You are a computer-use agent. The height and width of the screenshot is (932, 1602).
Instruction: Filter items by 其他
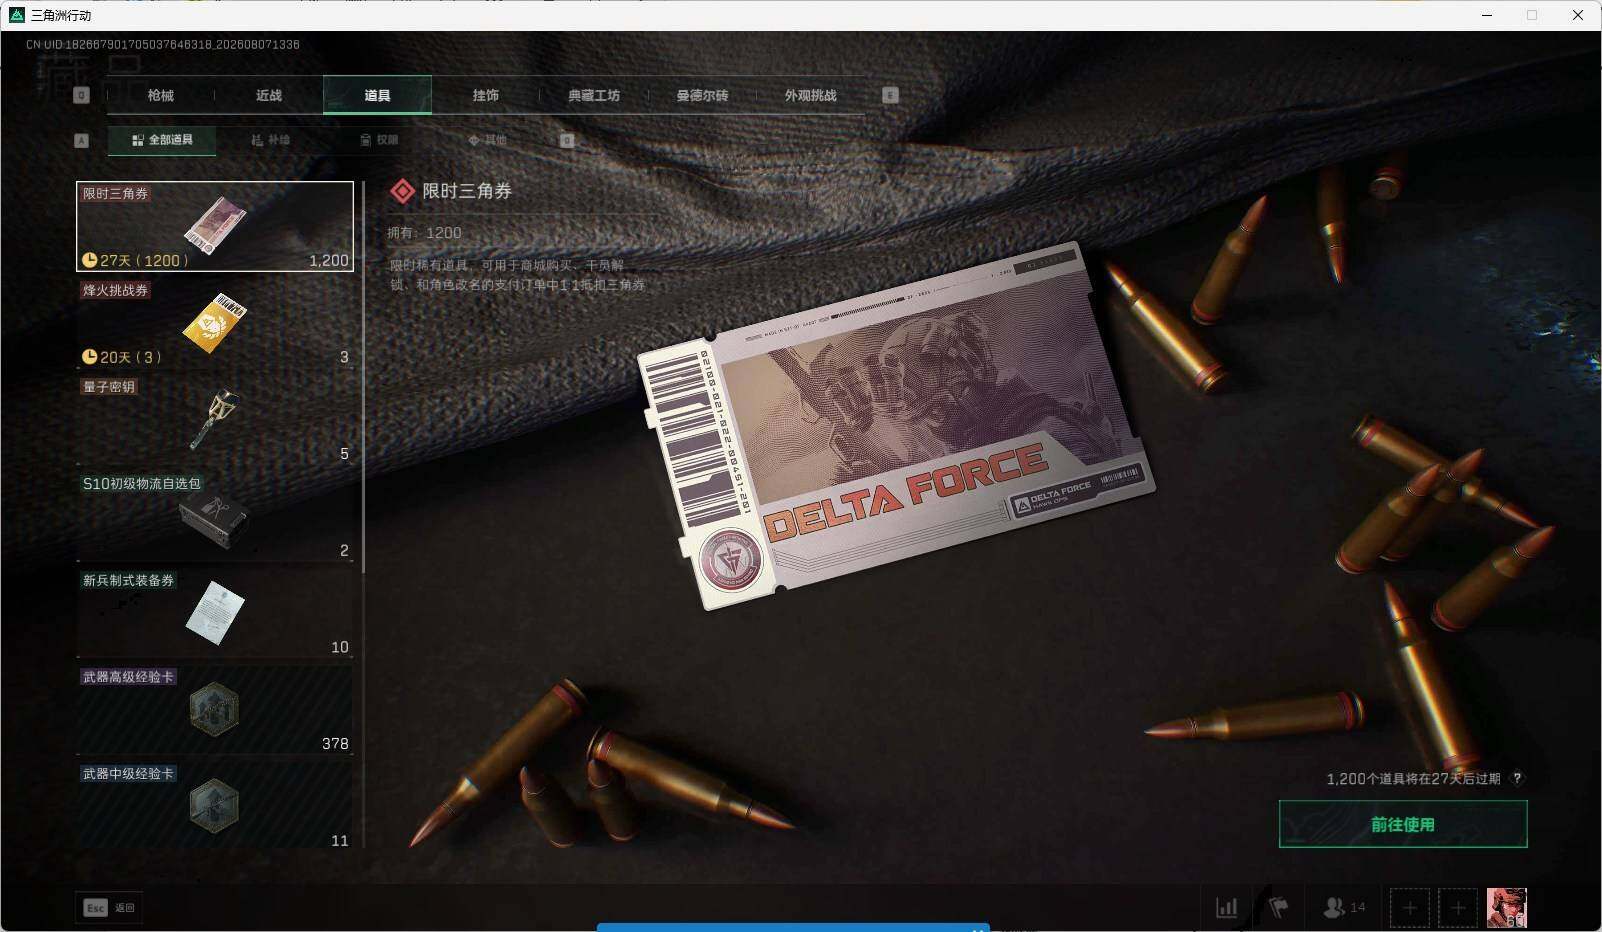coord(487,140)
